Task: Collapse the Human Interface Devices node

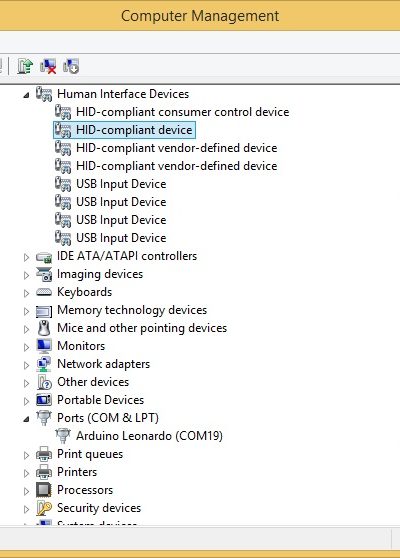Action: [x=26, y=95]
